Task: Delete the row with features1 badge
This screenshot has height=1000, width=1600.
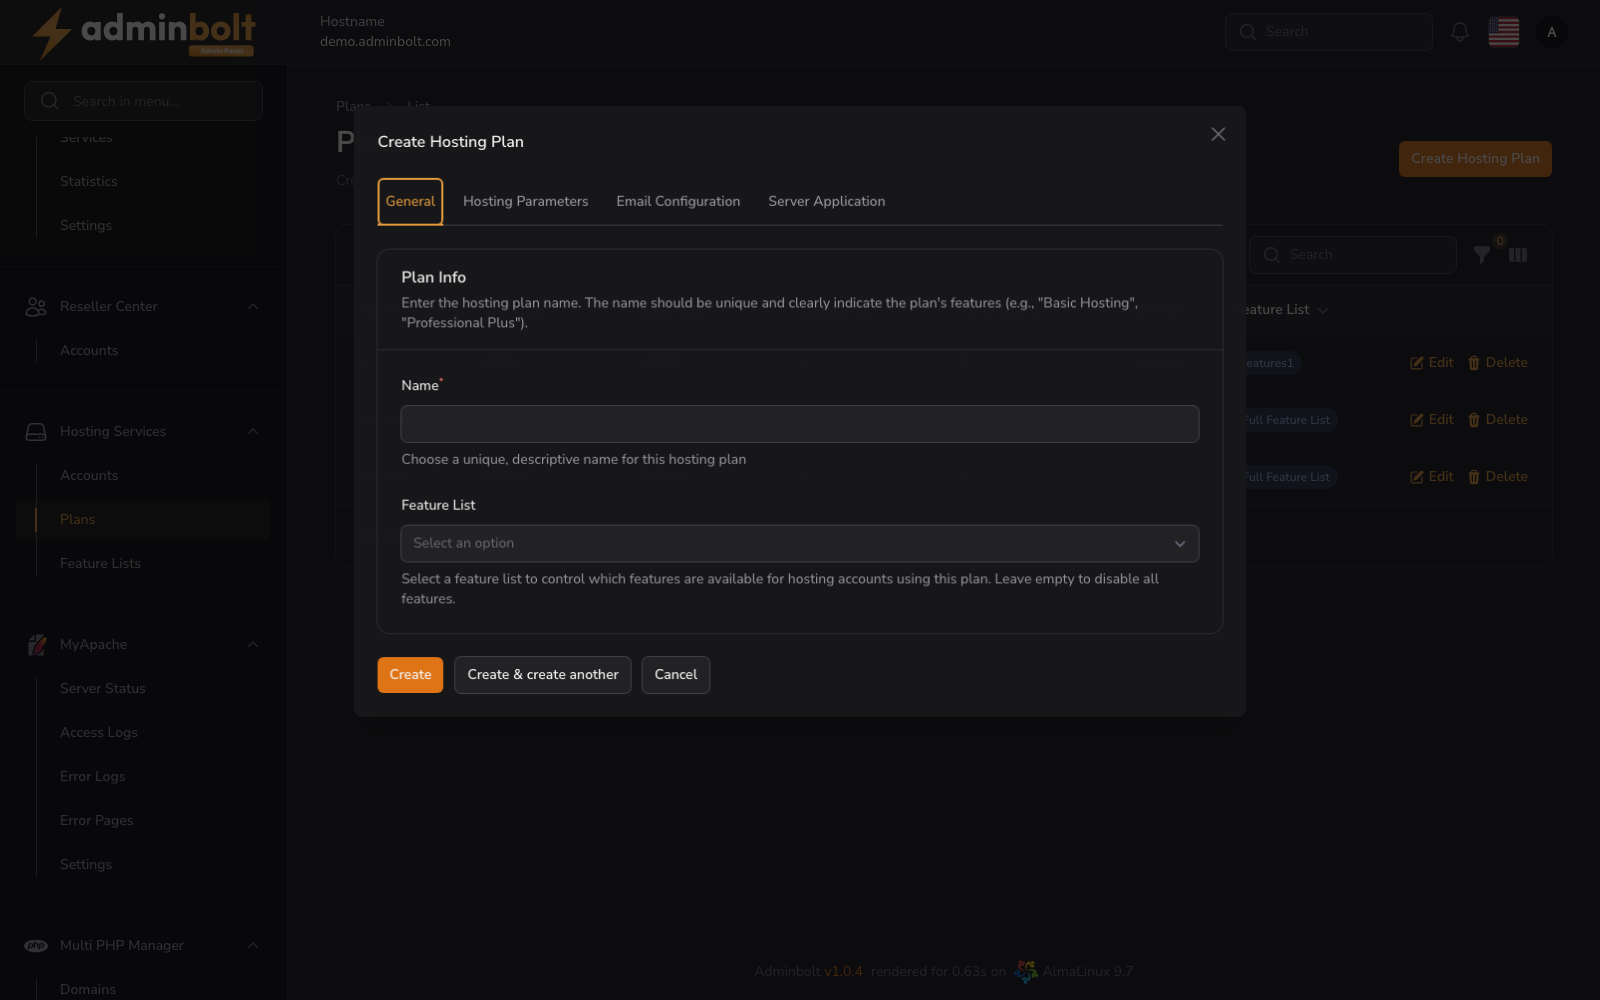Action: click(x=1497, y=363)
